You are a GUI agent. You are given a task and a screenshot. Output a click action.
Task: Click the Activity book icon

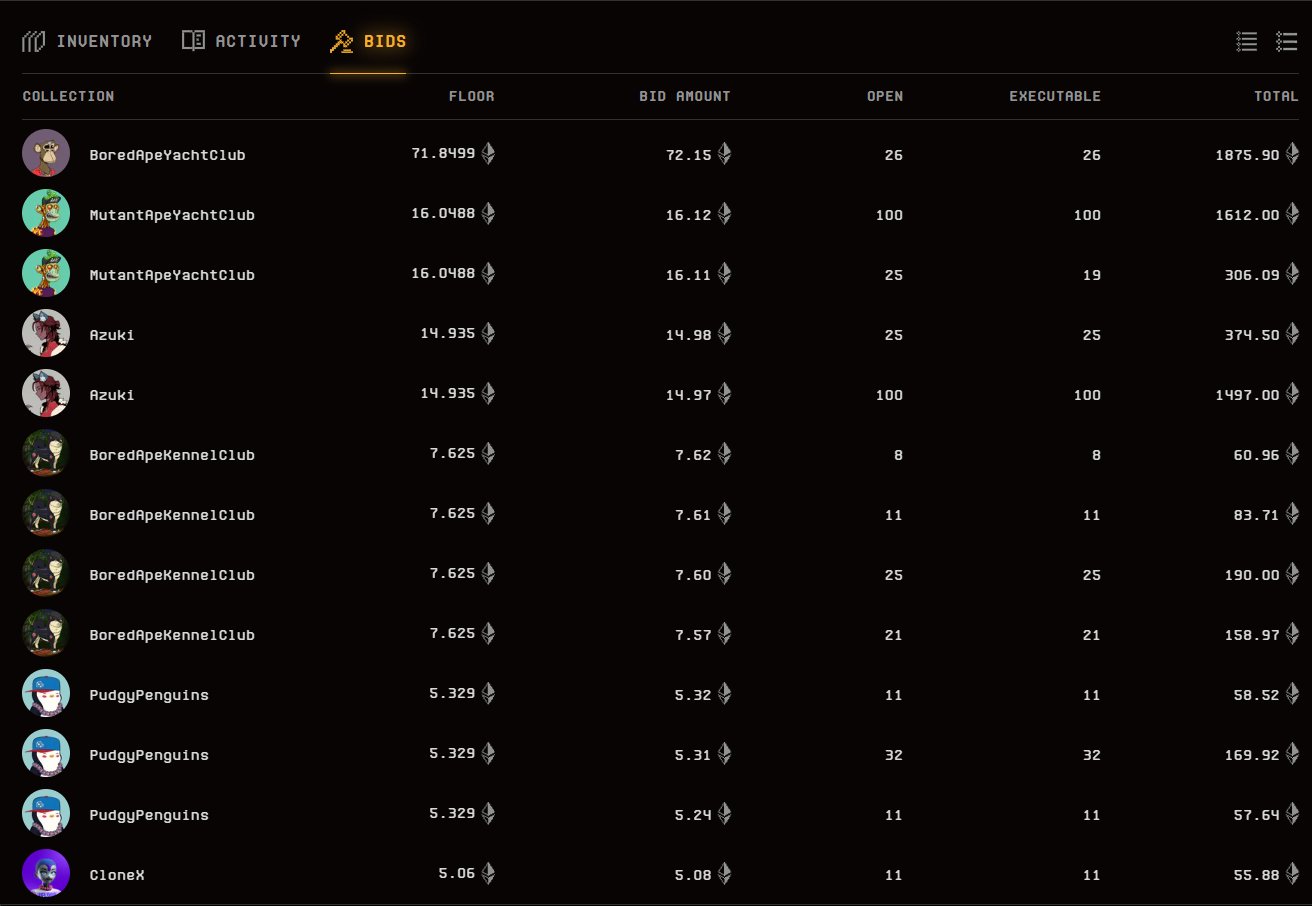pos(193,41)
